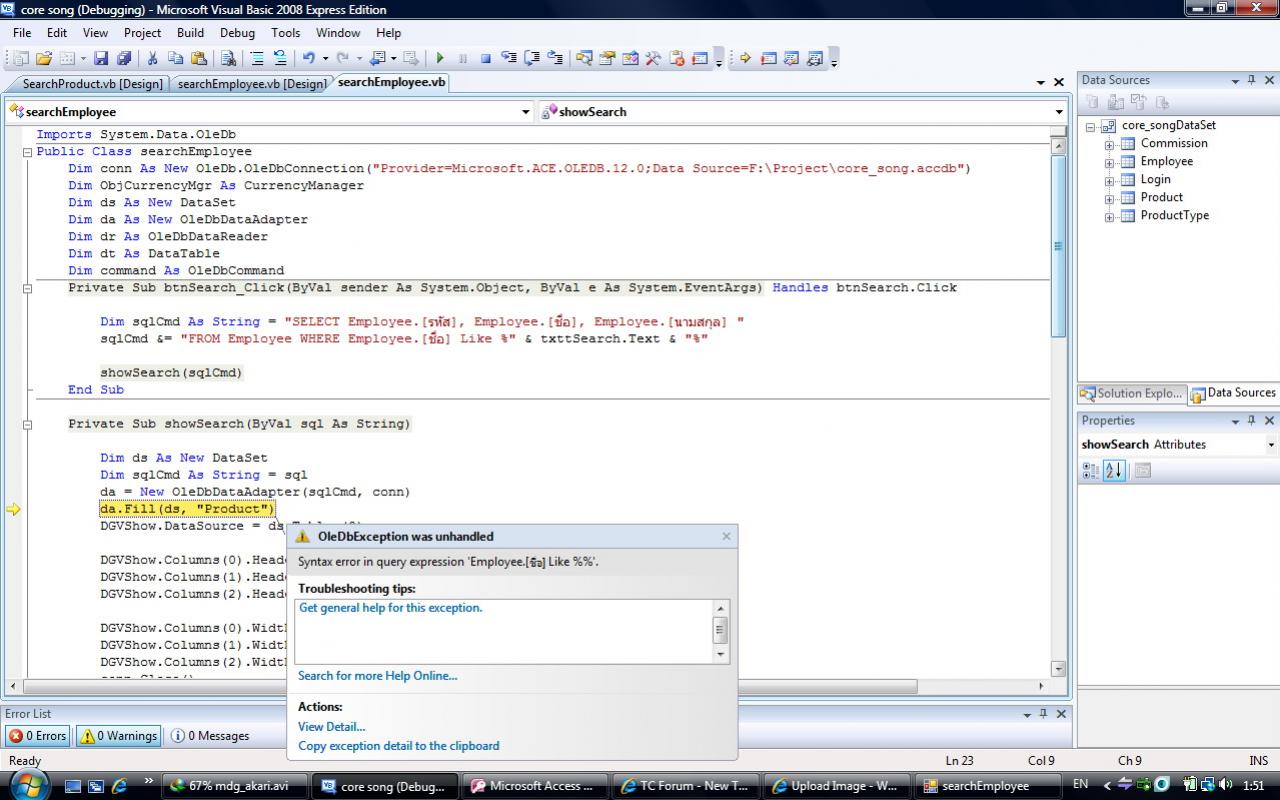Image resolution: width=1280 pixels, height=800 pixels.
Task: Open the Debug menu
Action: pos(237,33)
